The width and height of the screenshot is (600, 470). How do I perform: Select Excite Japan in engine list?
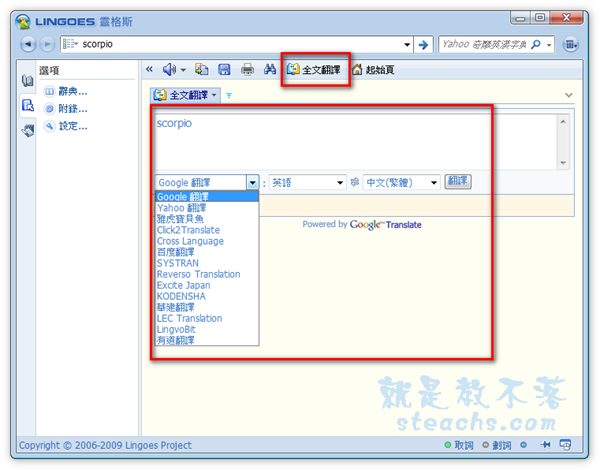207,286
